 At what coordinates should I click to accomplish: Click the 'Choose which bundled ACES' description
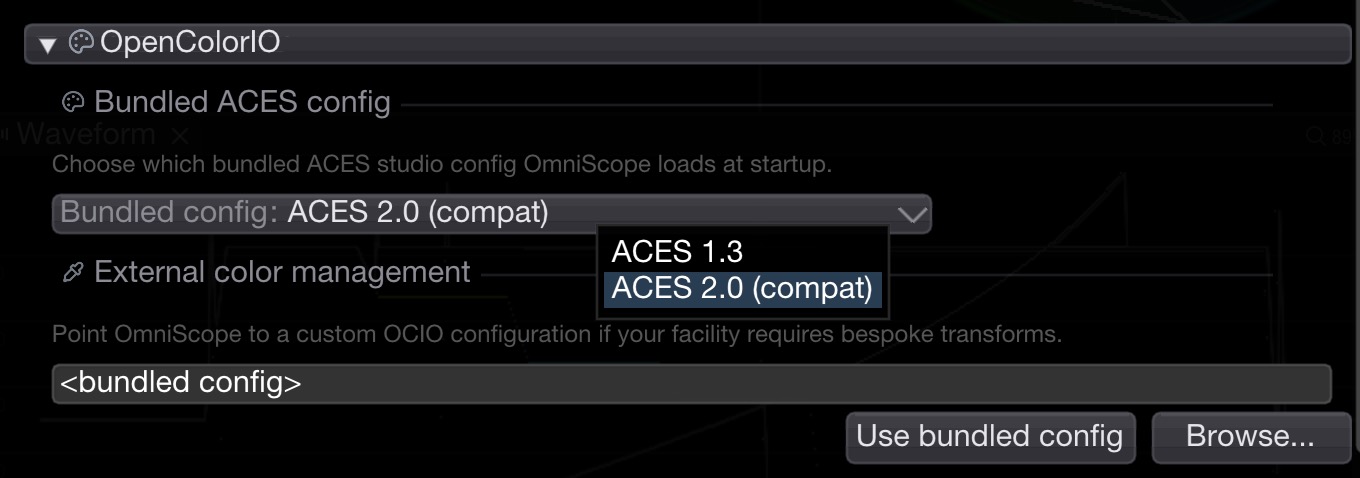point(442,164)
